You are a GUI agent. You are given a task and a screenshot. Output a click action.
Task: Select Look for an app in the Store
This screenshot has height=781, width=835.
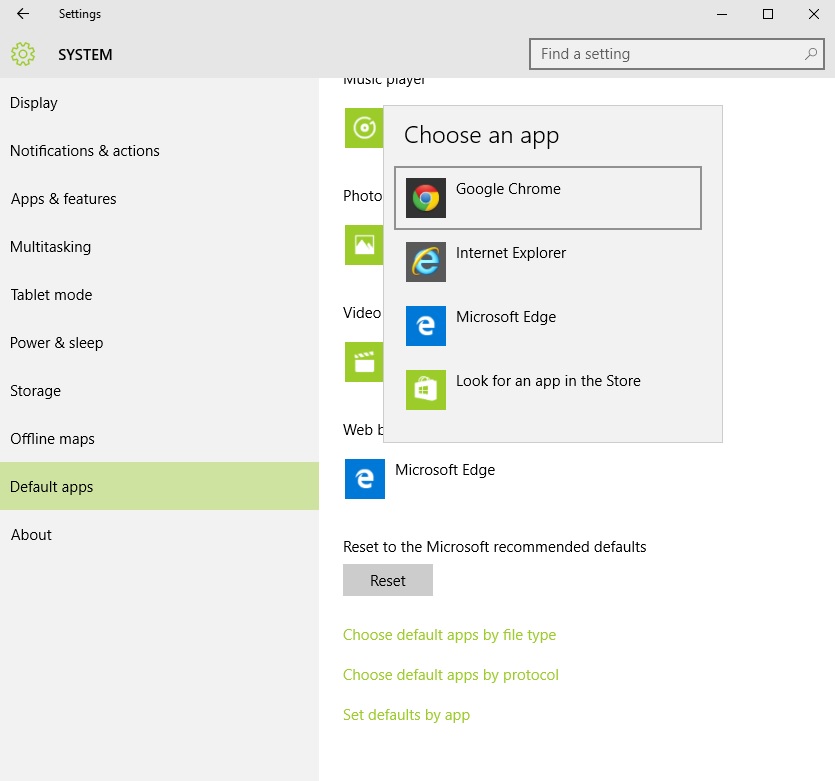(x=547, y=390)
